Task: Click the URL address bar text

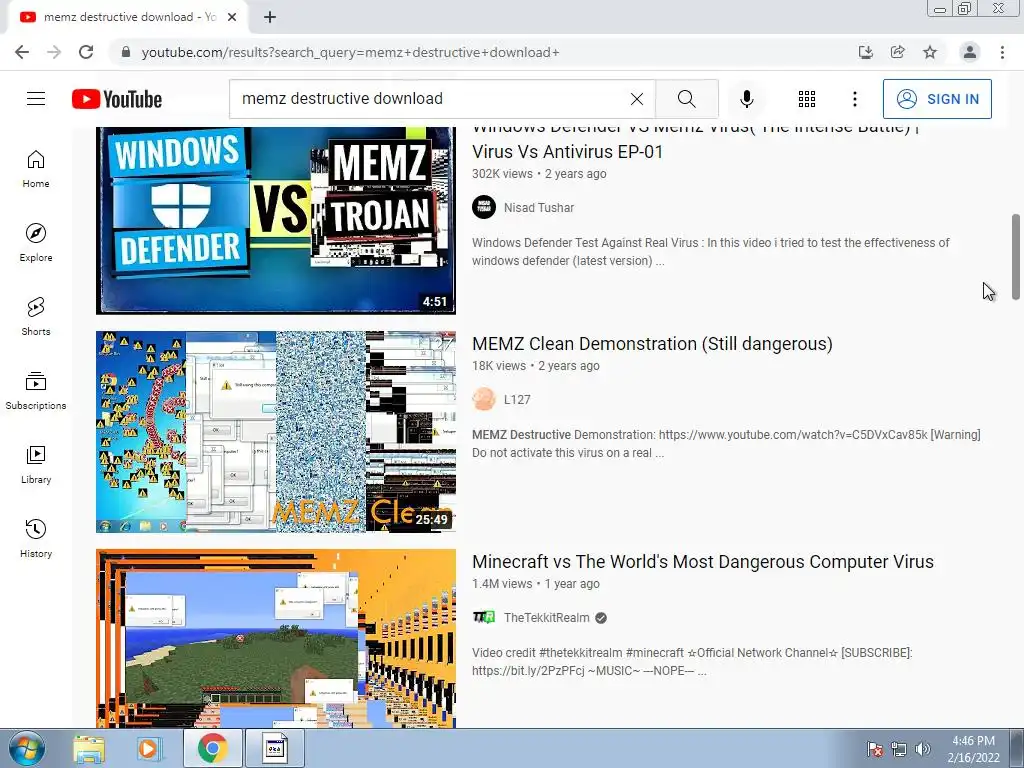Action: [x=350, y=52]
